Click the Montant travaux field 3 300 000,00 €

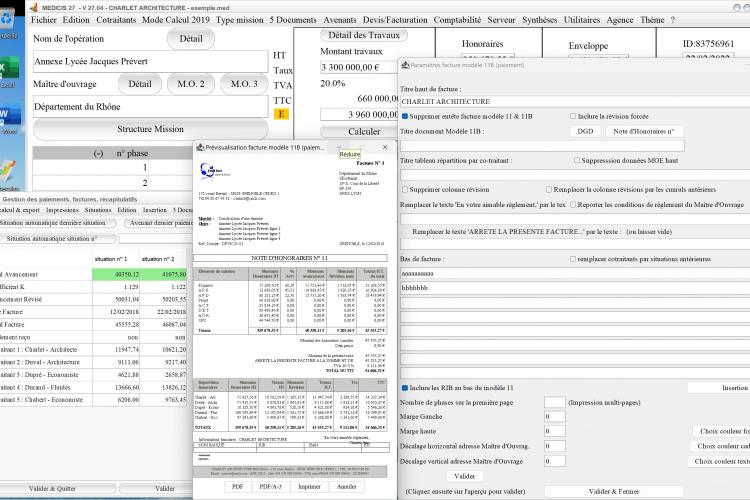(x=359, y=67)
